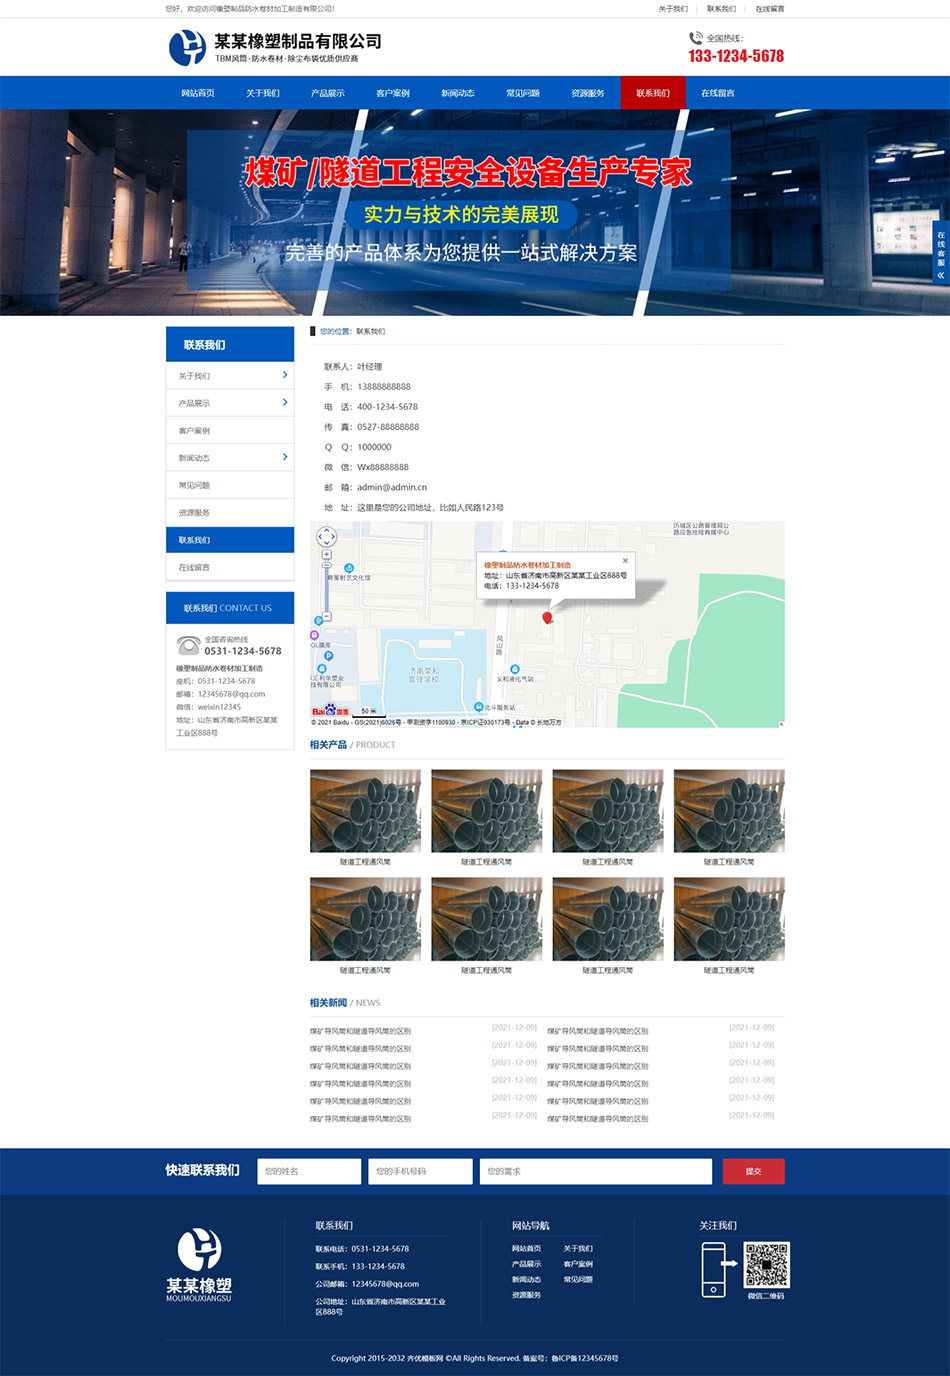
Task: Close the map address info popup
Action: point(626,560)
